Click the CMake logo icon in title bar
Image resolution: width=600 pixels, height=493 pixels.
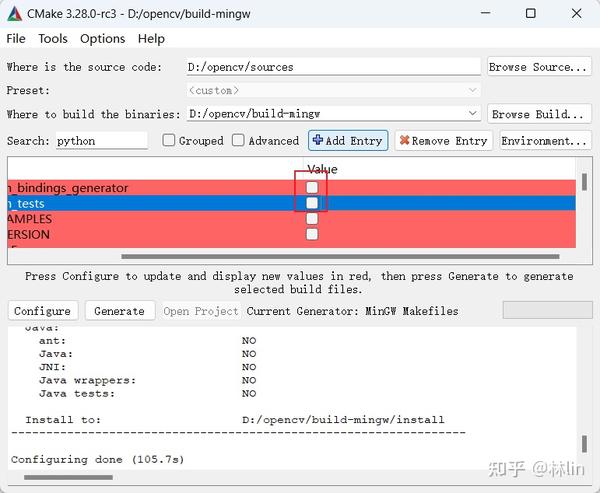(x=15, y=14)
